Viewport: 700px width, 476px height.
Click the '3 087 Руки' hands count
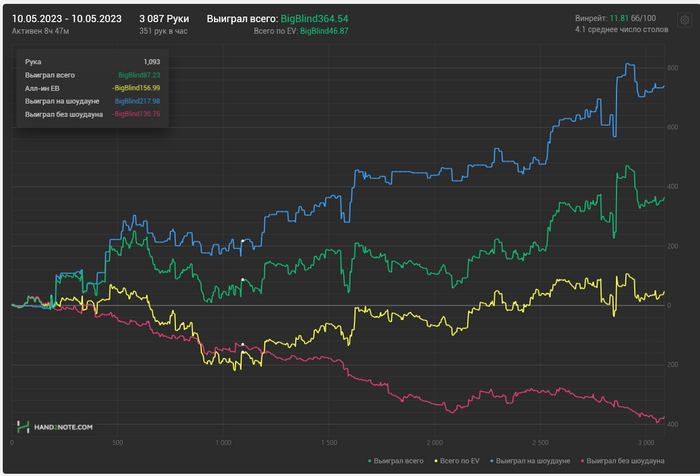[x=165, y=18]
